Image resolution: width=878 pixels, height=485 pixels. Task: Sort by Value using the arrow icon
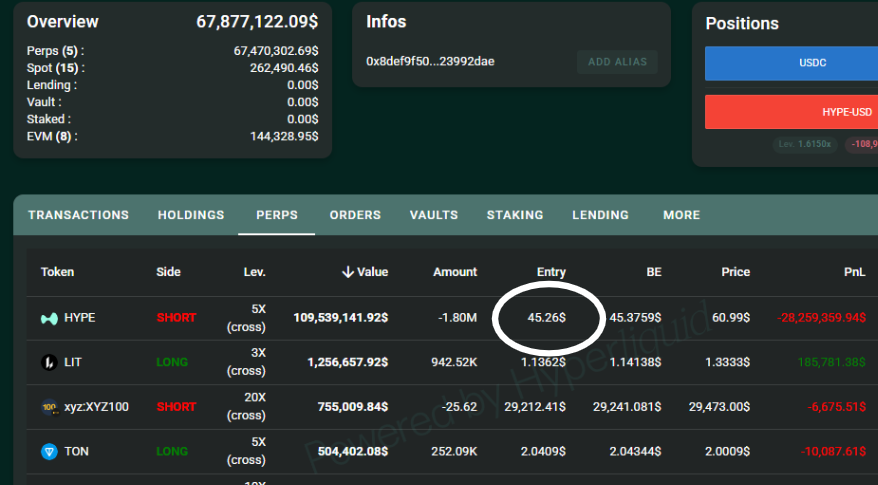(348, 272)
